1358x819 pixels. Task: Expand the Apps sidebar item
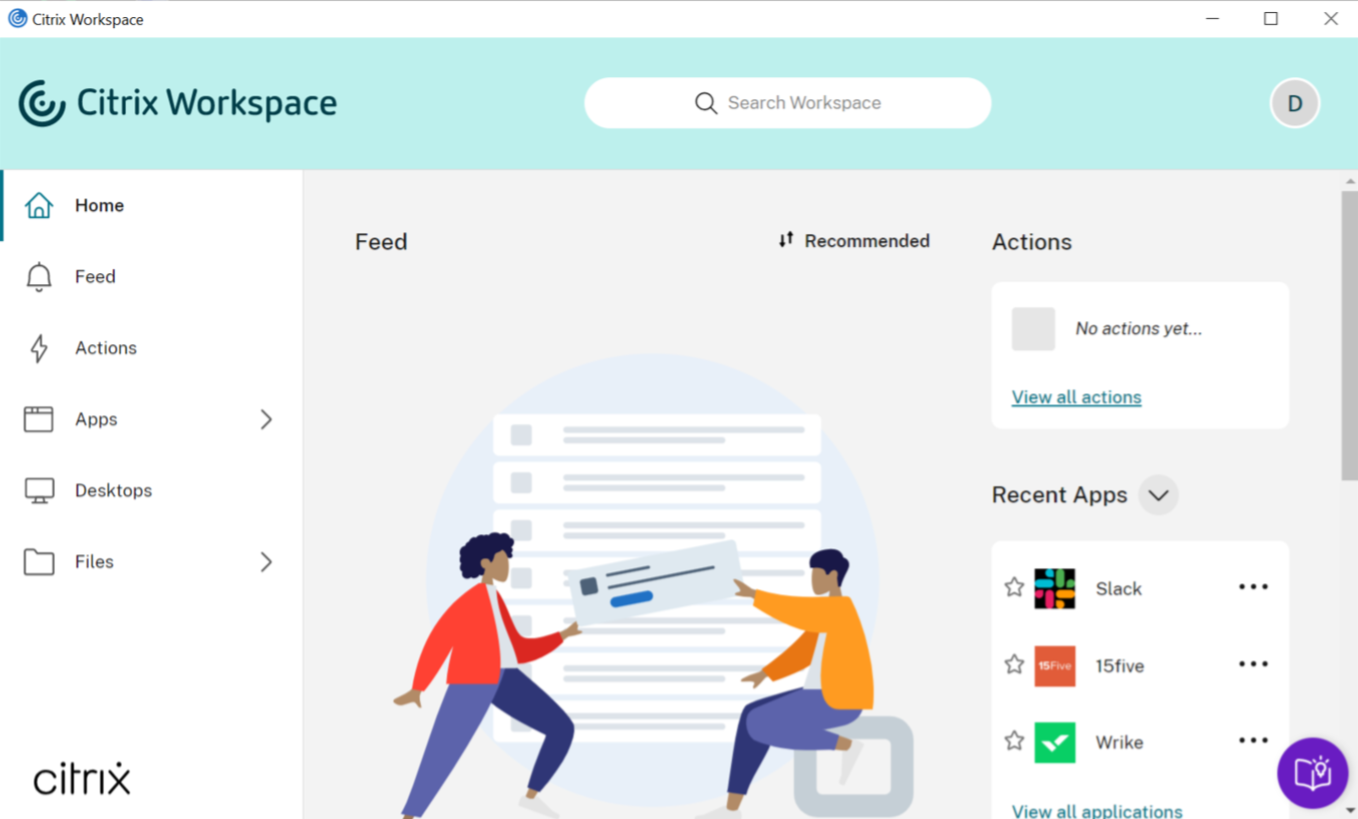click(266, 420)
